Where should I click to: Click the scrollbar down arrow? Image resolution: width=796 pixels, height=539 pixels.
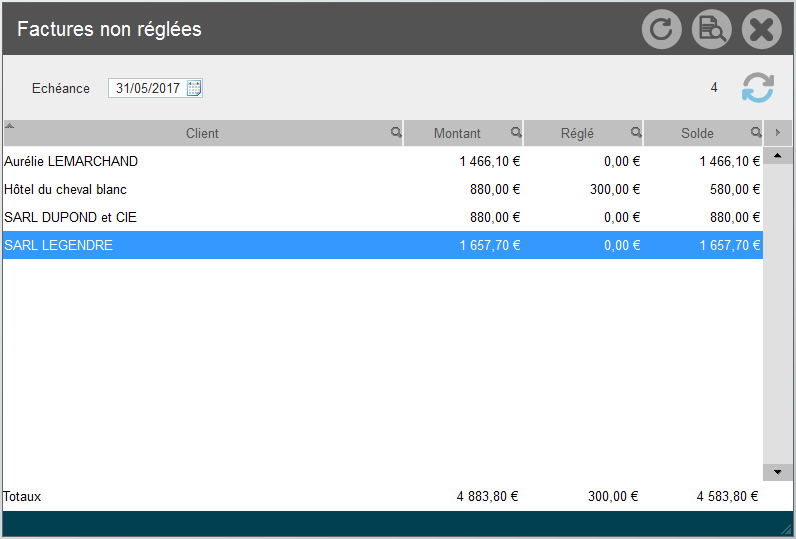pyautogui.click(x=777, y=472)
